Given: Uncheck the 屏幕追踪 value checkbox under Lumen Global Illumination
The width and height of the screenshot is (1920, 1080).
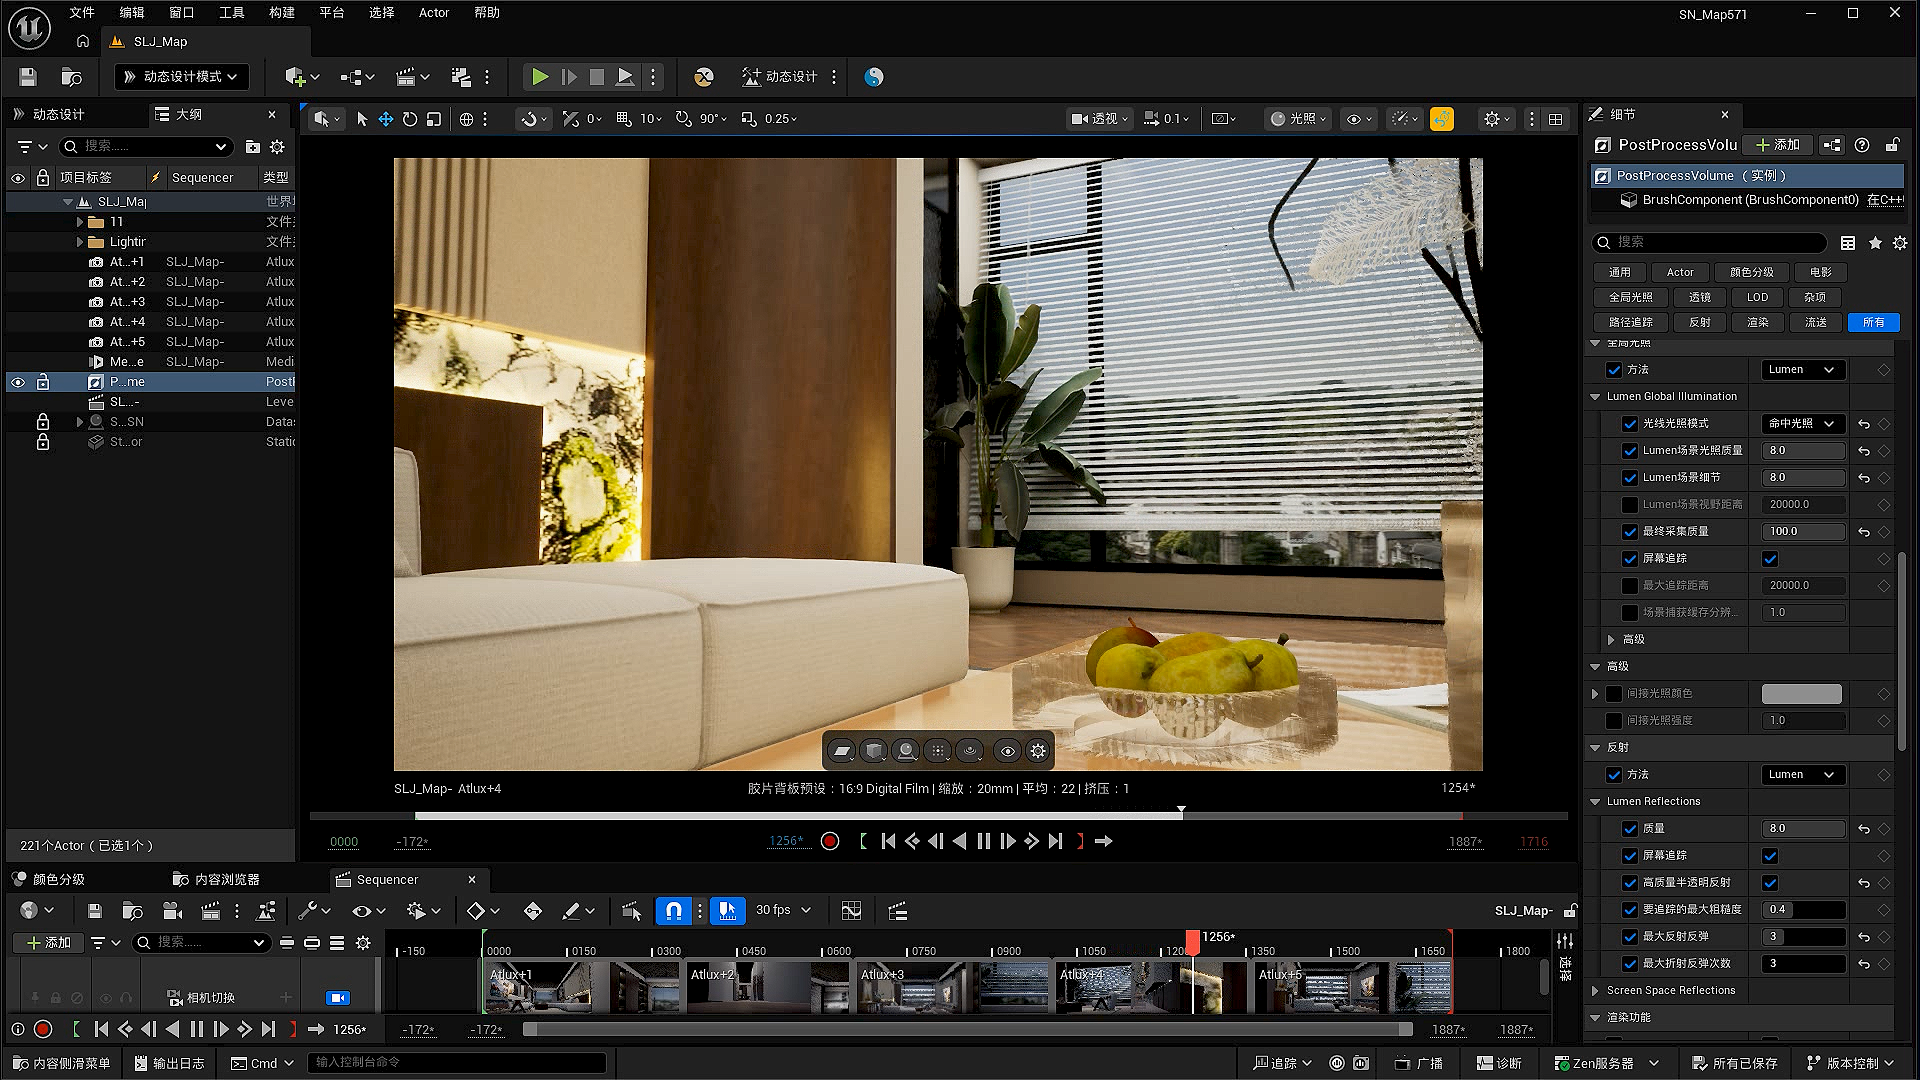Looking at the screenshot, I should [x=1770, y=559].
